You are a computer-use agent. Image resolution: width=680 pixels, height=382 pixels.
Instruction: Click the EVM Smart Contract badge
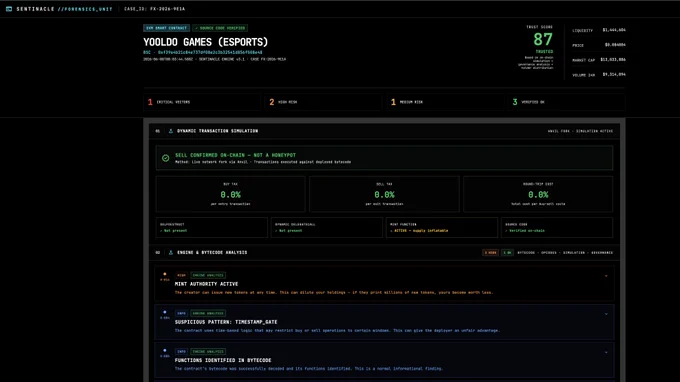pyautogui.click(x=167, y=28)
